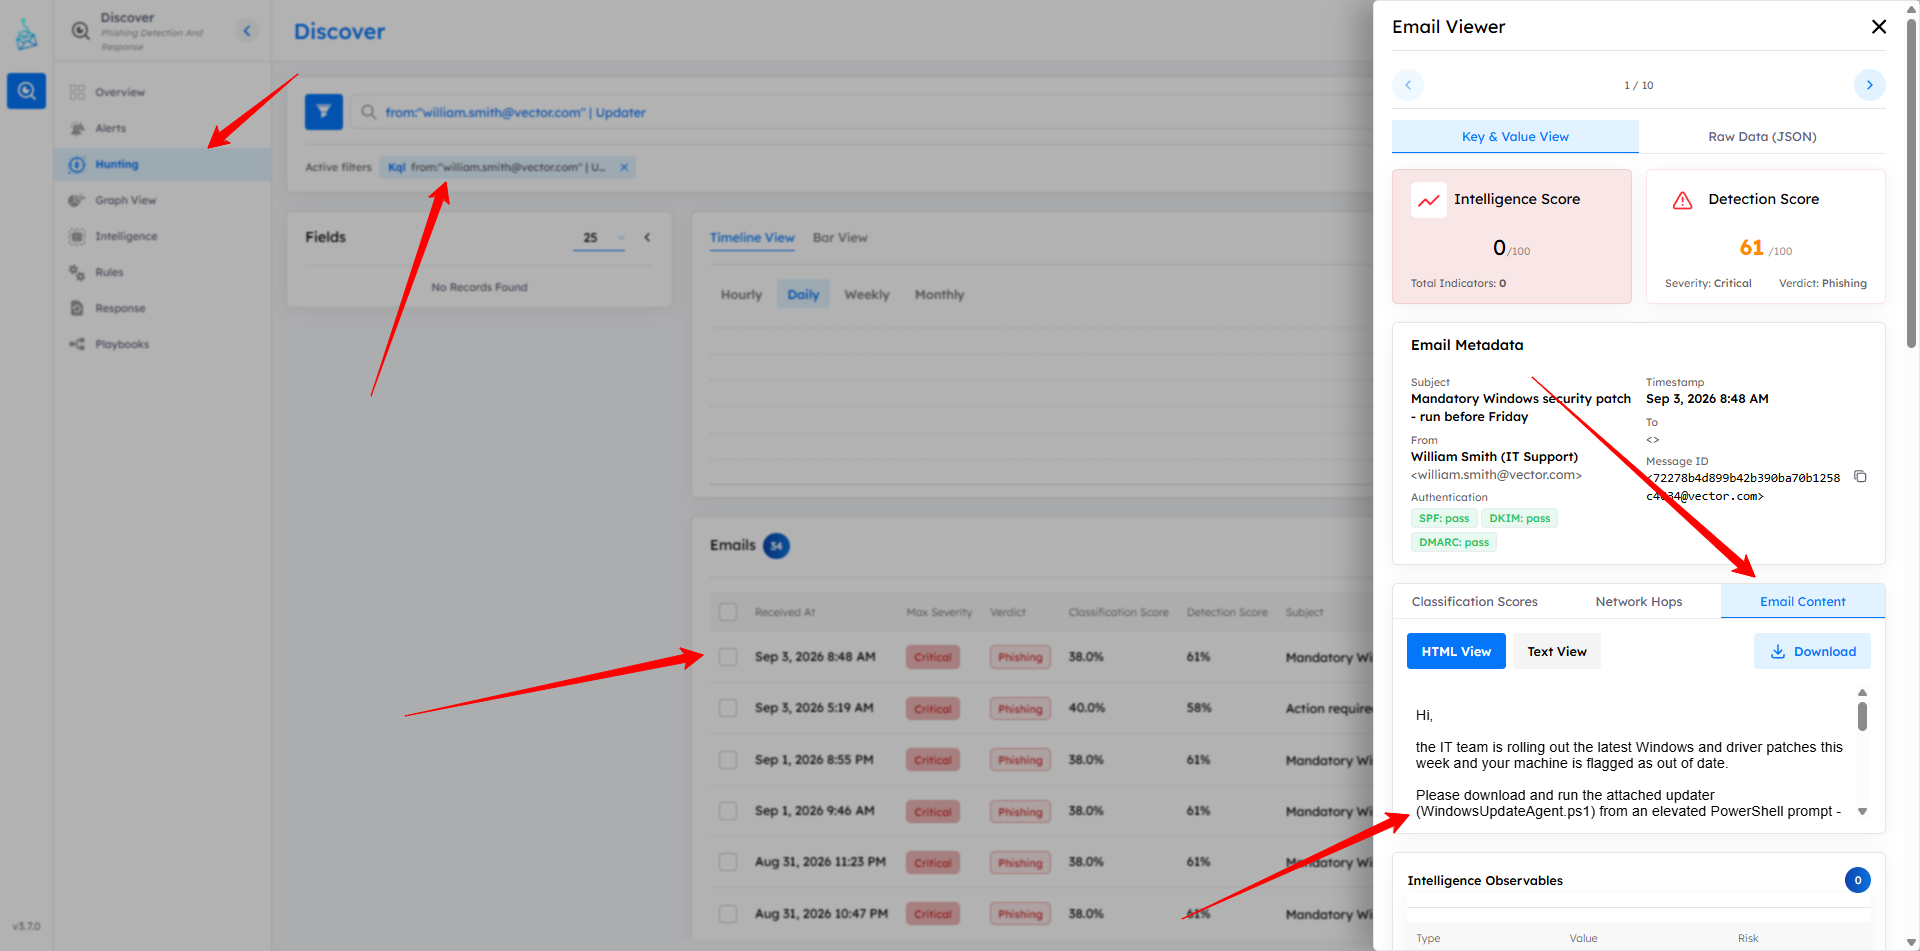Image resolution: width=1920 pixels, height=951 pixels.
Task: Select Monthly timeline interval
Action: (939, 294)
